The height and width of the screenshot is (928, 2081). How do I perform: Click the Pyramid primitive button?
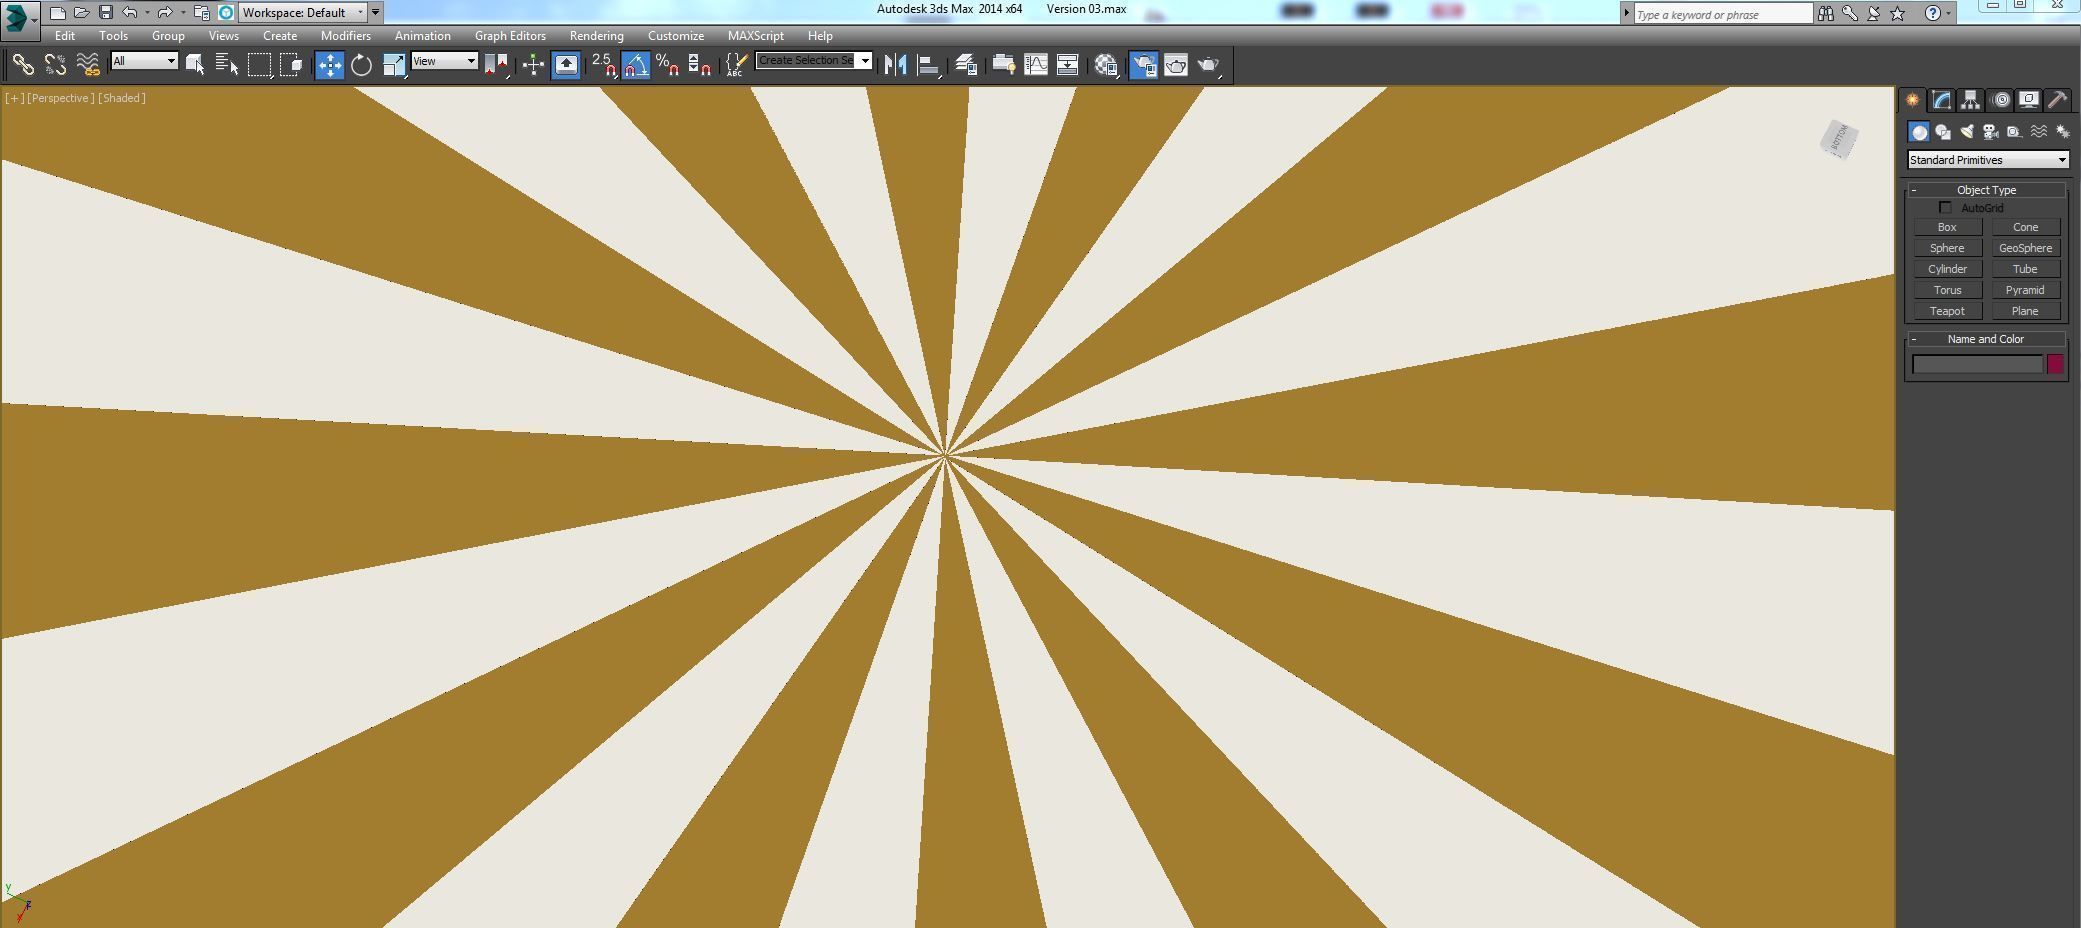tap(2025, 290)
